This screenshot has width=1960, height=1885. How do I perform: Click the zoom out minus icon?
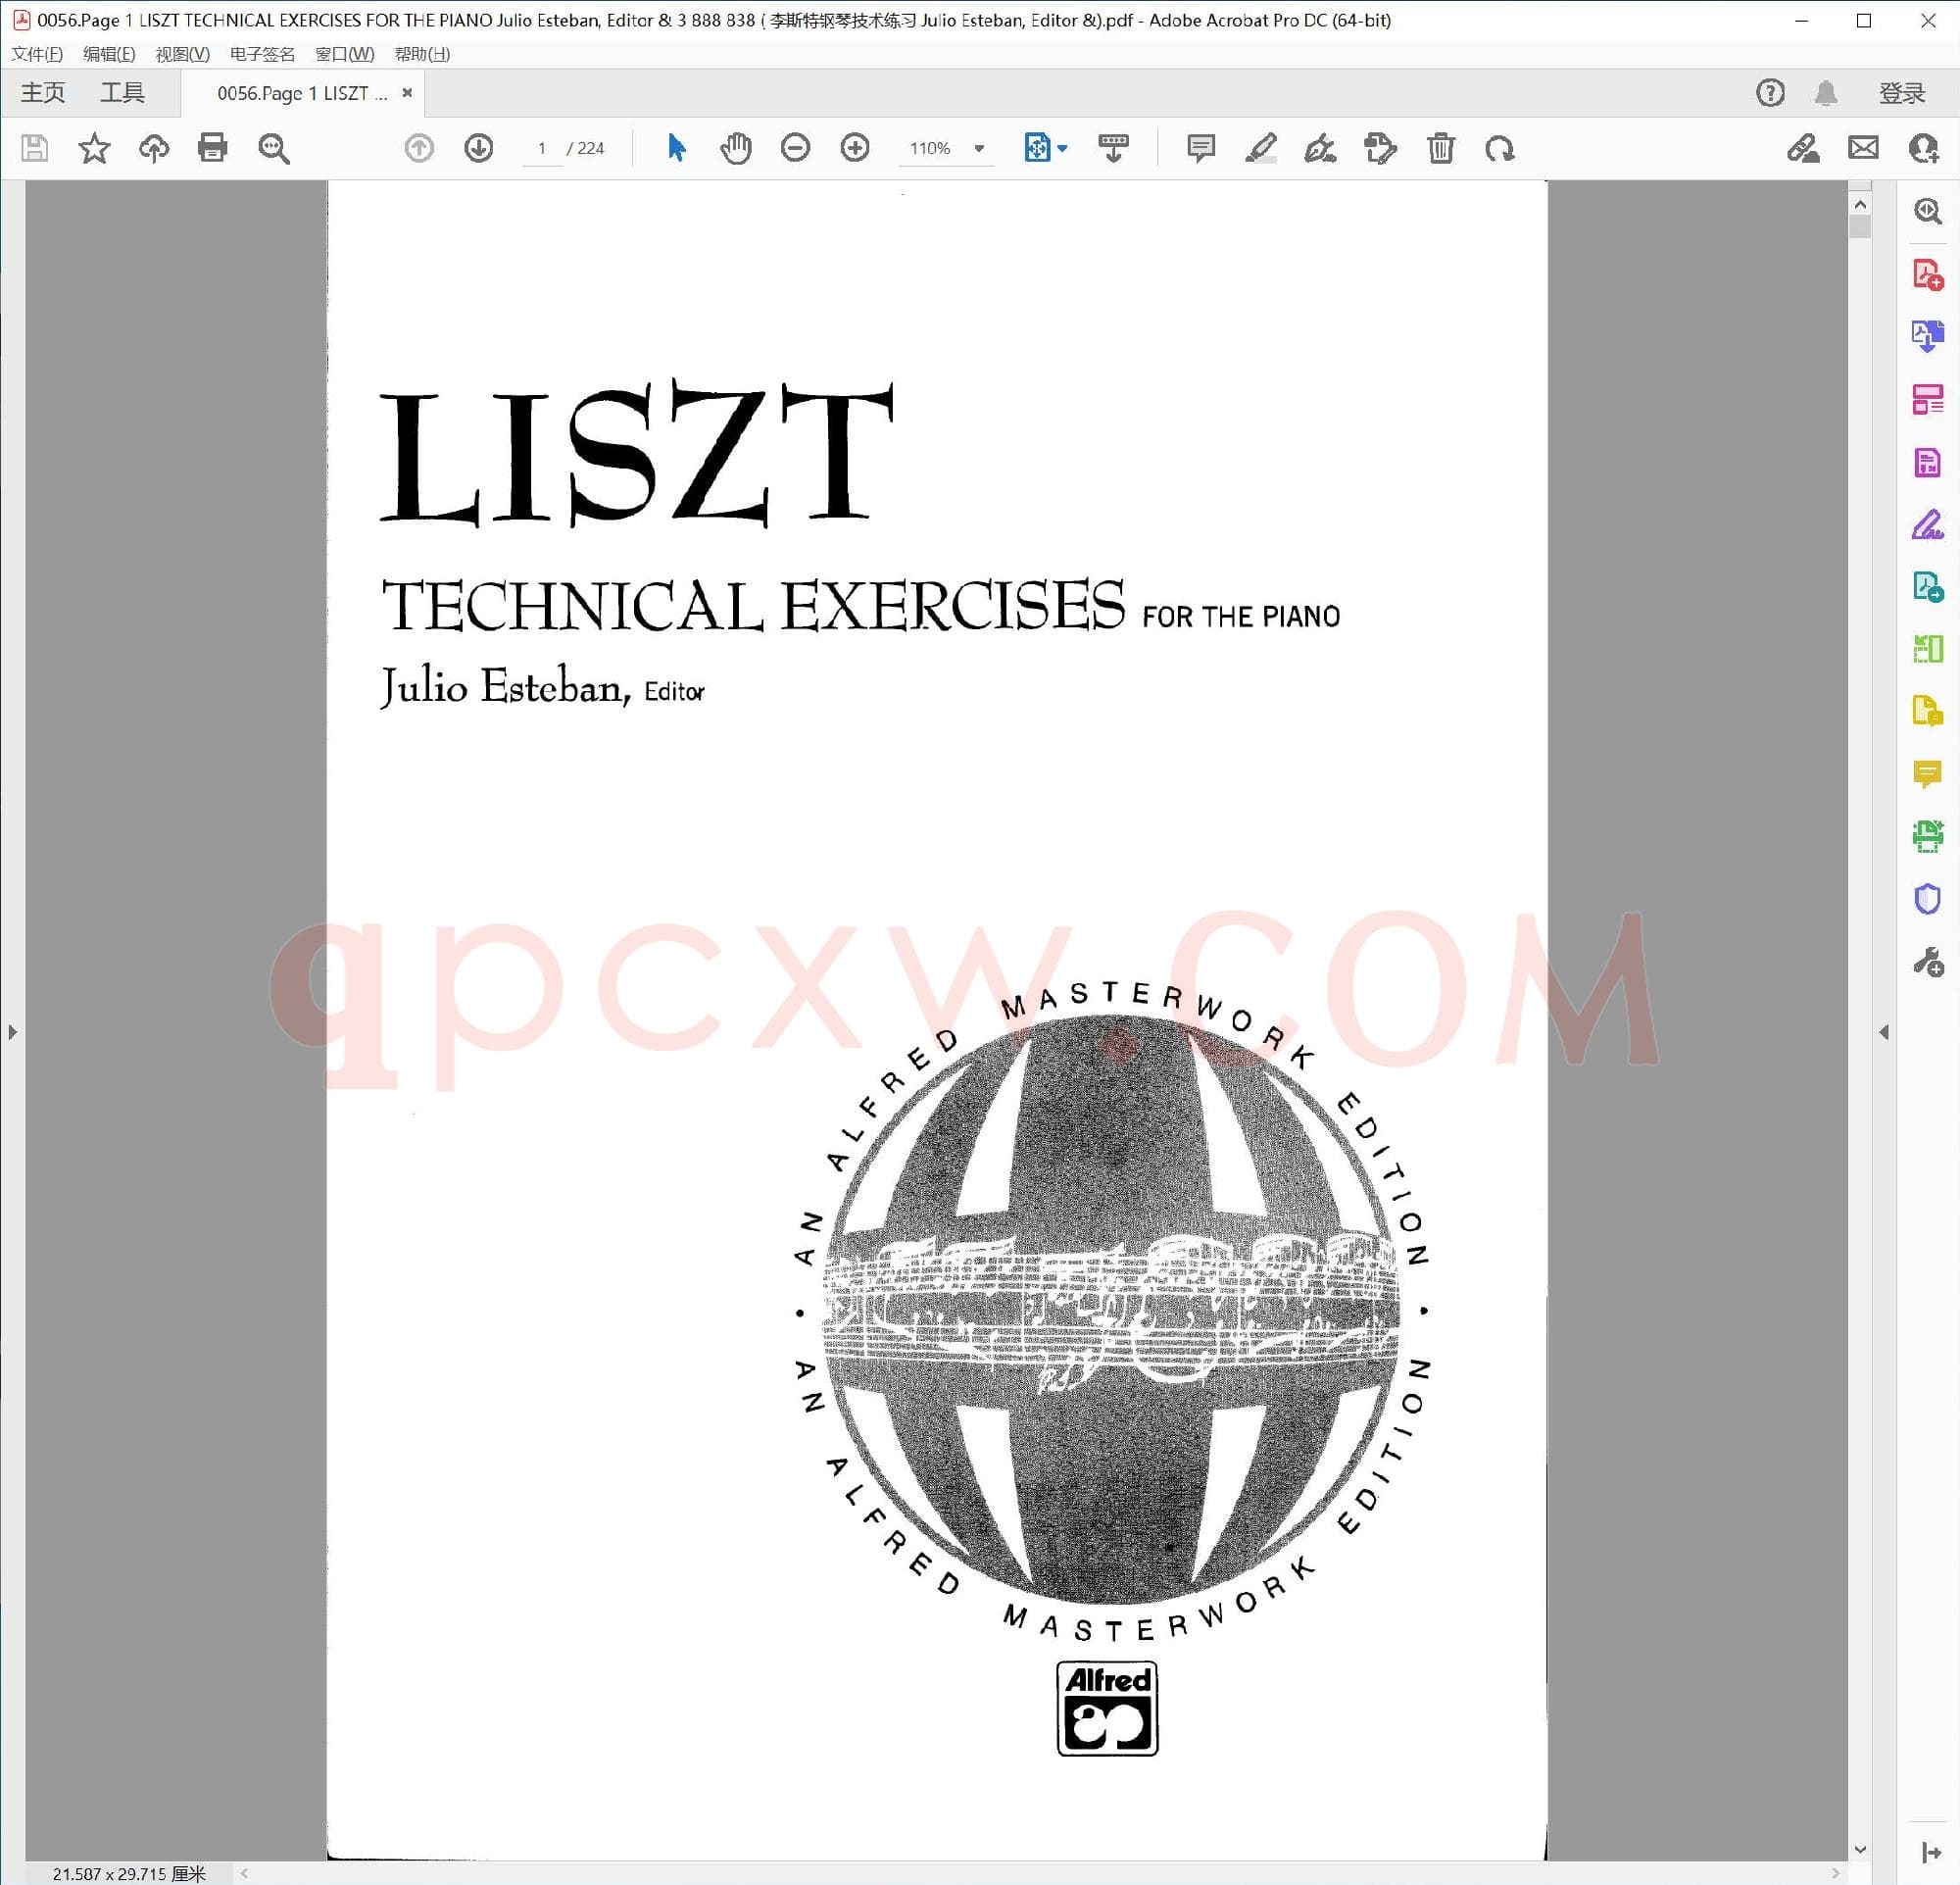pos(795,148)
